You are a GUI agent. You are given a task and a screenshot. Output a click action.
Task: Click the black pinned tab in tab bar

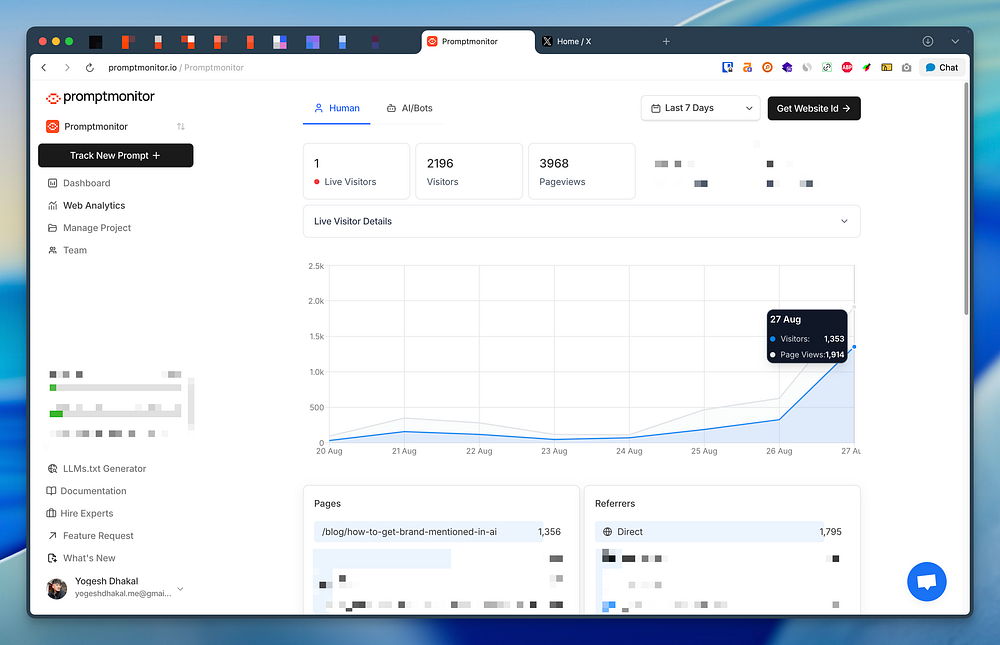point(95,42)
